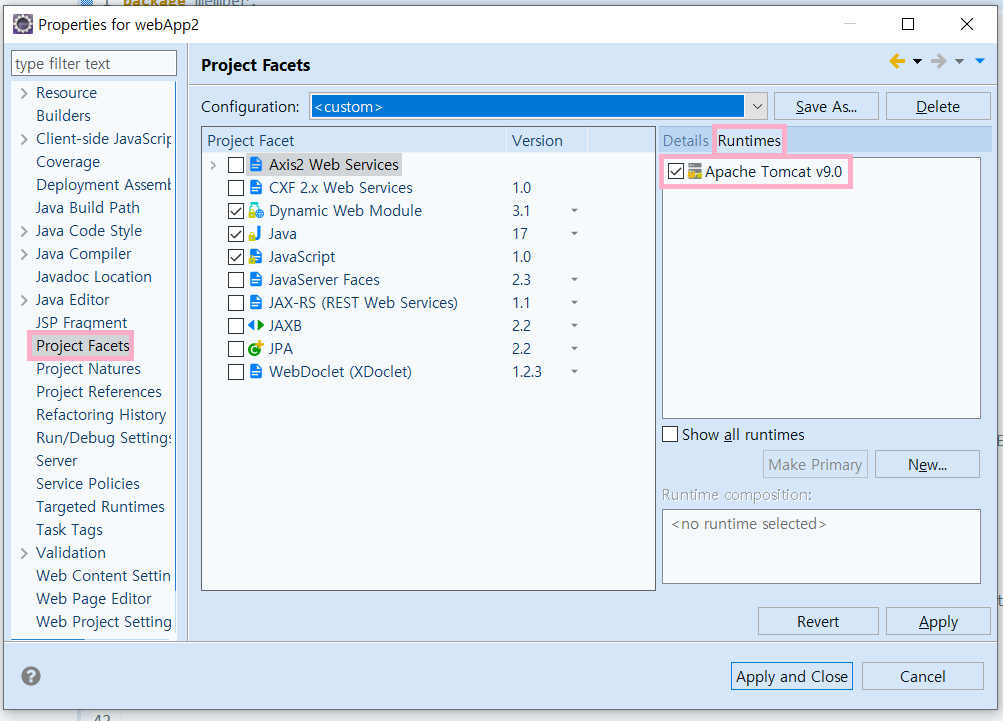
Task: Uncheck the JavaScript facet checkbox
Action: 236,257
